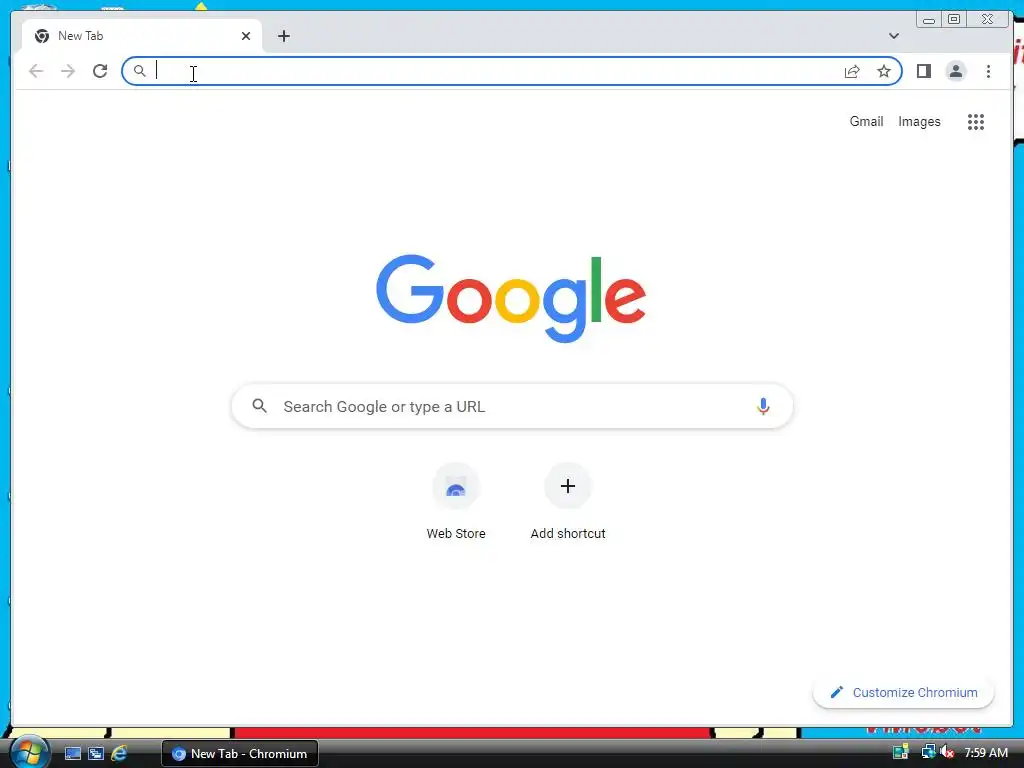Viewport: 1024px width, 768px height.
Task: Share this page icon in omnibox
Action: (x=852, y=71)
